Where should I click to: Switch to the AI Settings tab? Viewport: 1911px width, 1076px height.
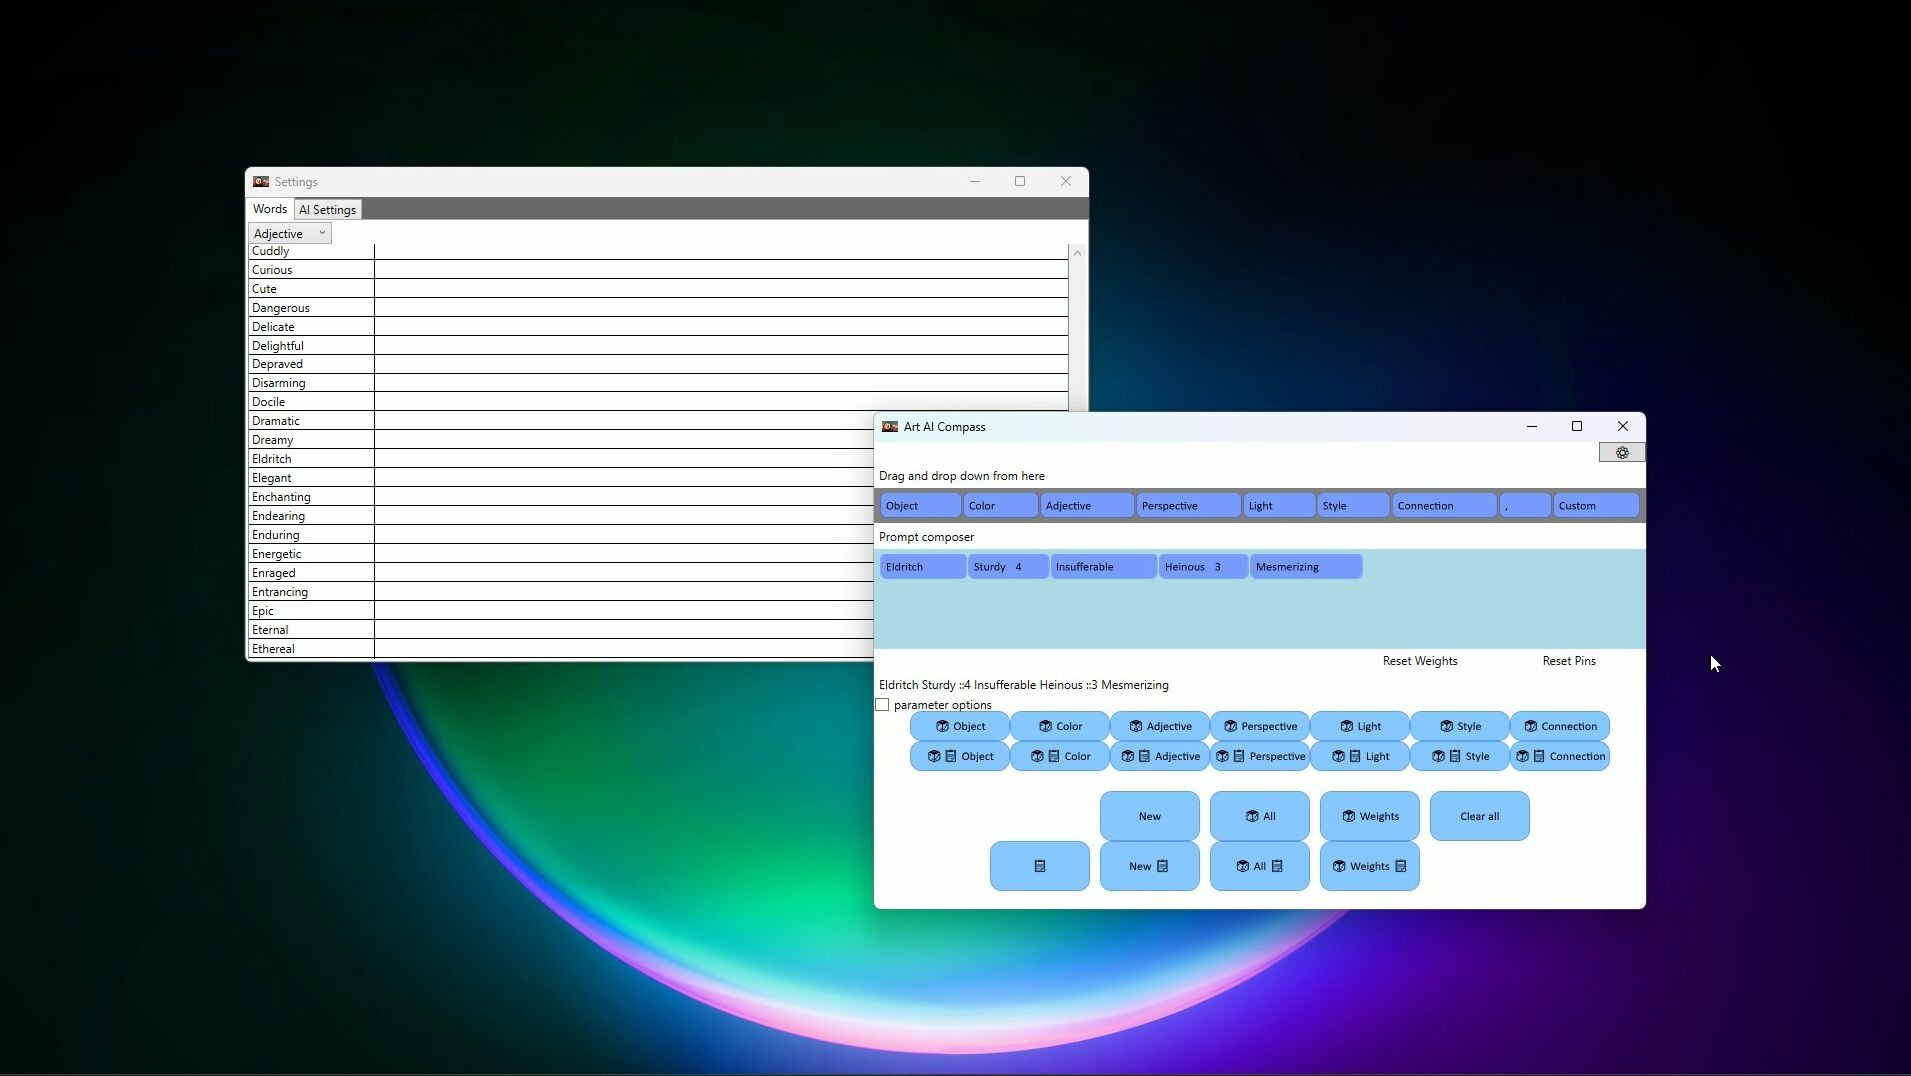[x=327, y=210]
